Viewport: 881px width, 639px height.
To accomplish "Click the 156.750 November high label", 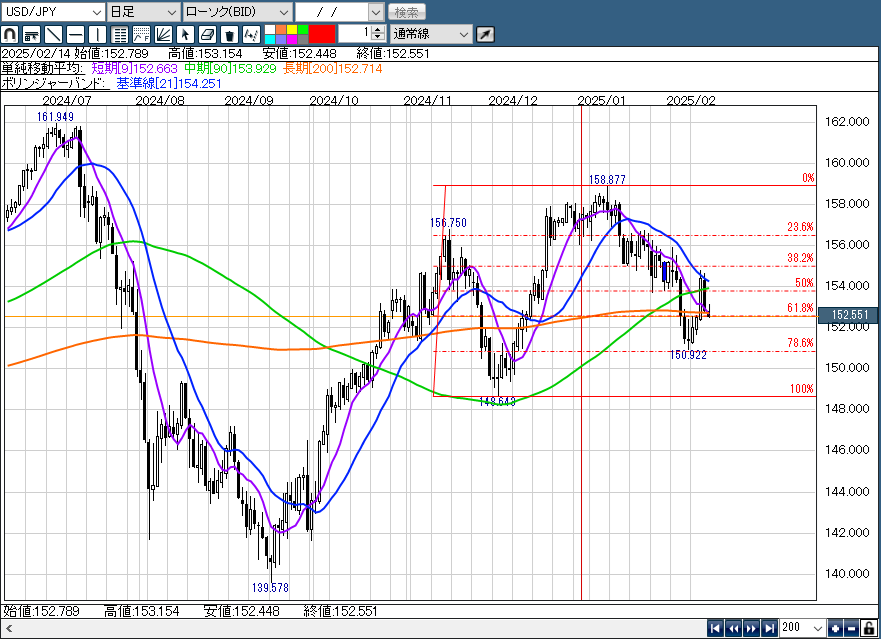I will 448,223.
